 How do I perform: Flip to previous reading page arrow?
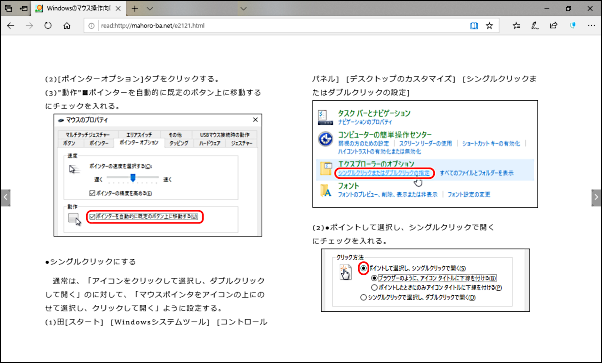pos(5,197)
